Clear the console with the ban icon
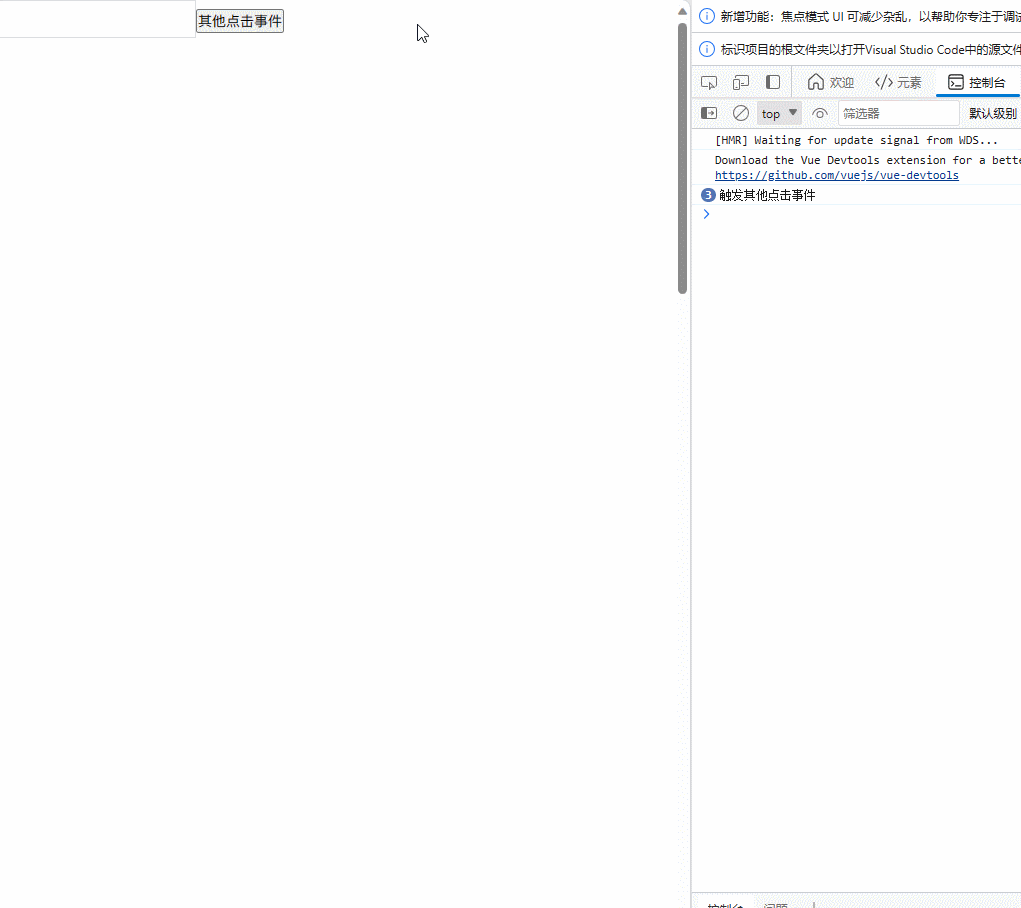The height and width of the screenshot is (908, 1021). tap(740, 113)
